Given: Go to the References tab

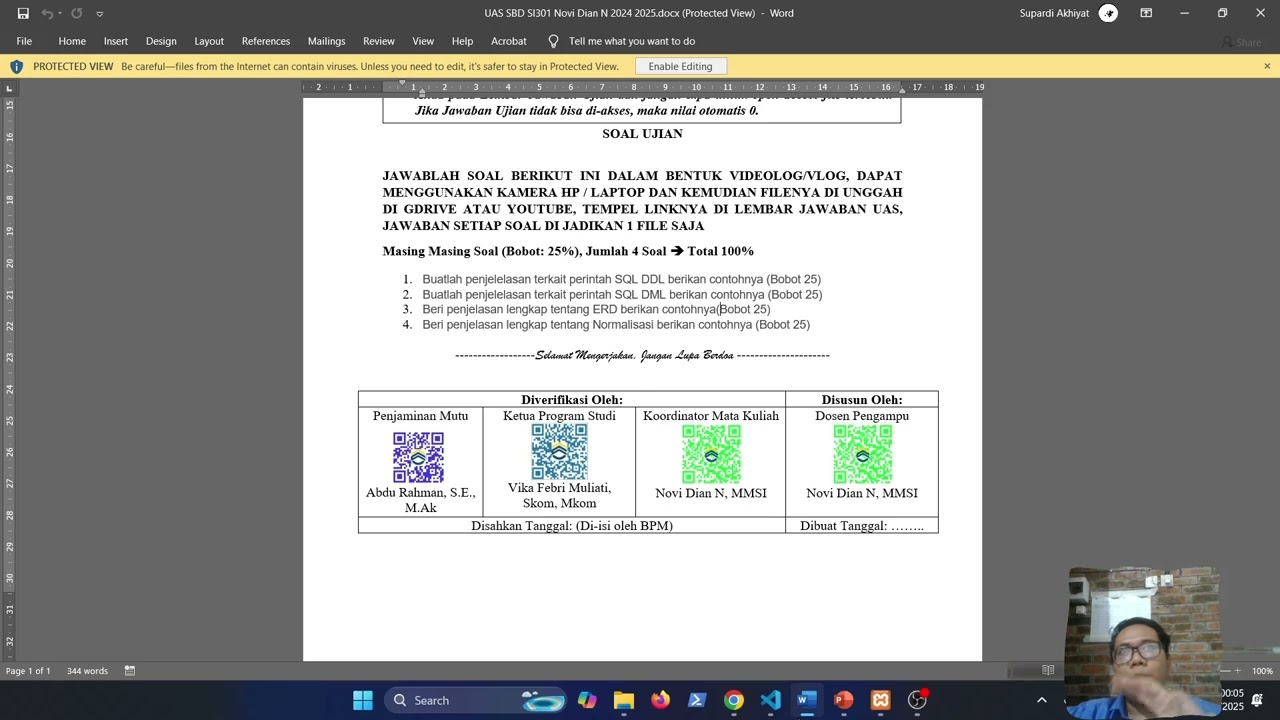Looking at the screenshot, I should (x=266, y=41).
